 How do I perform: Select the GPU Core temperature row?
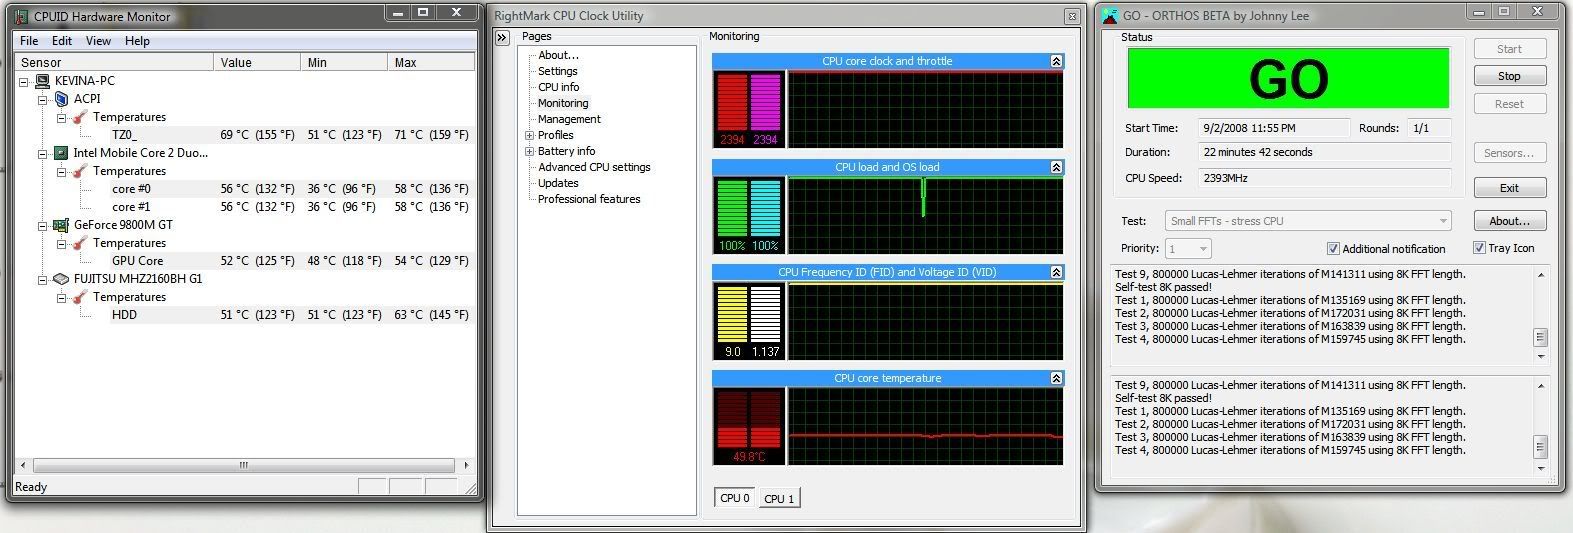(x=290, y=261)
